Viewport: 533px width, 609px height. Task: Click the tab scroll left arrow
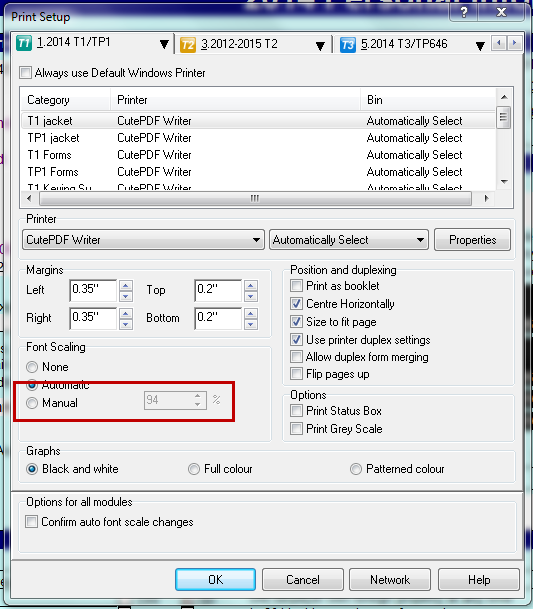click(x=499, y=43)
